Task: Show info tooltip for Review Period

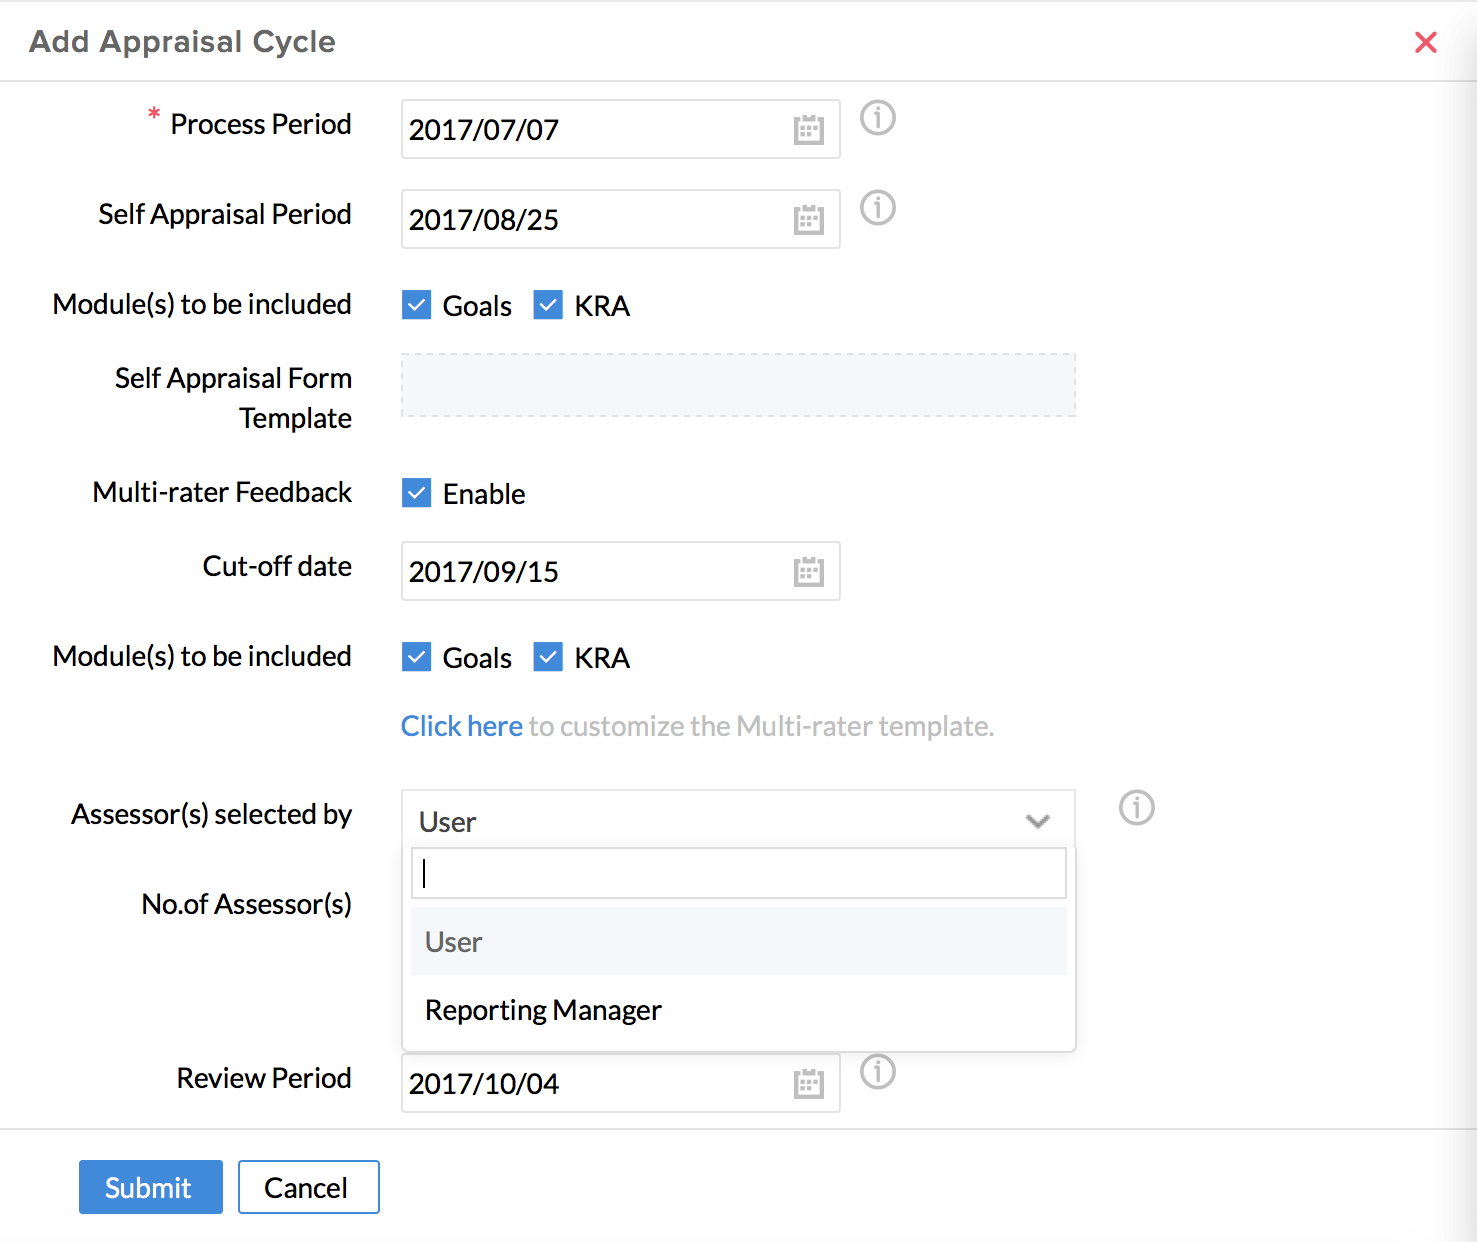Action: pyautogui.click(x=878, y=1072)
